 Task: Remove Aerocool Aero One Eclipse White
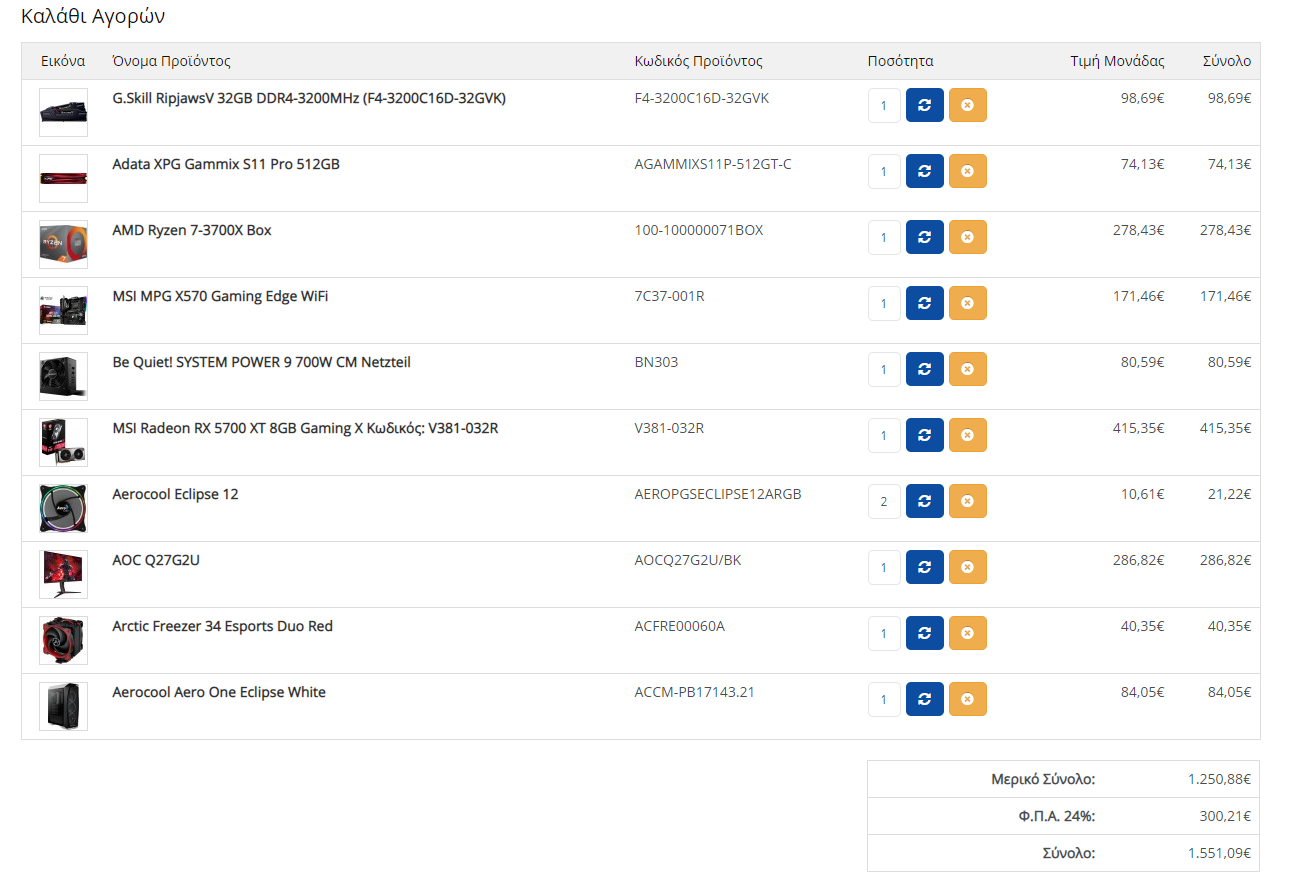coord(968,699)
